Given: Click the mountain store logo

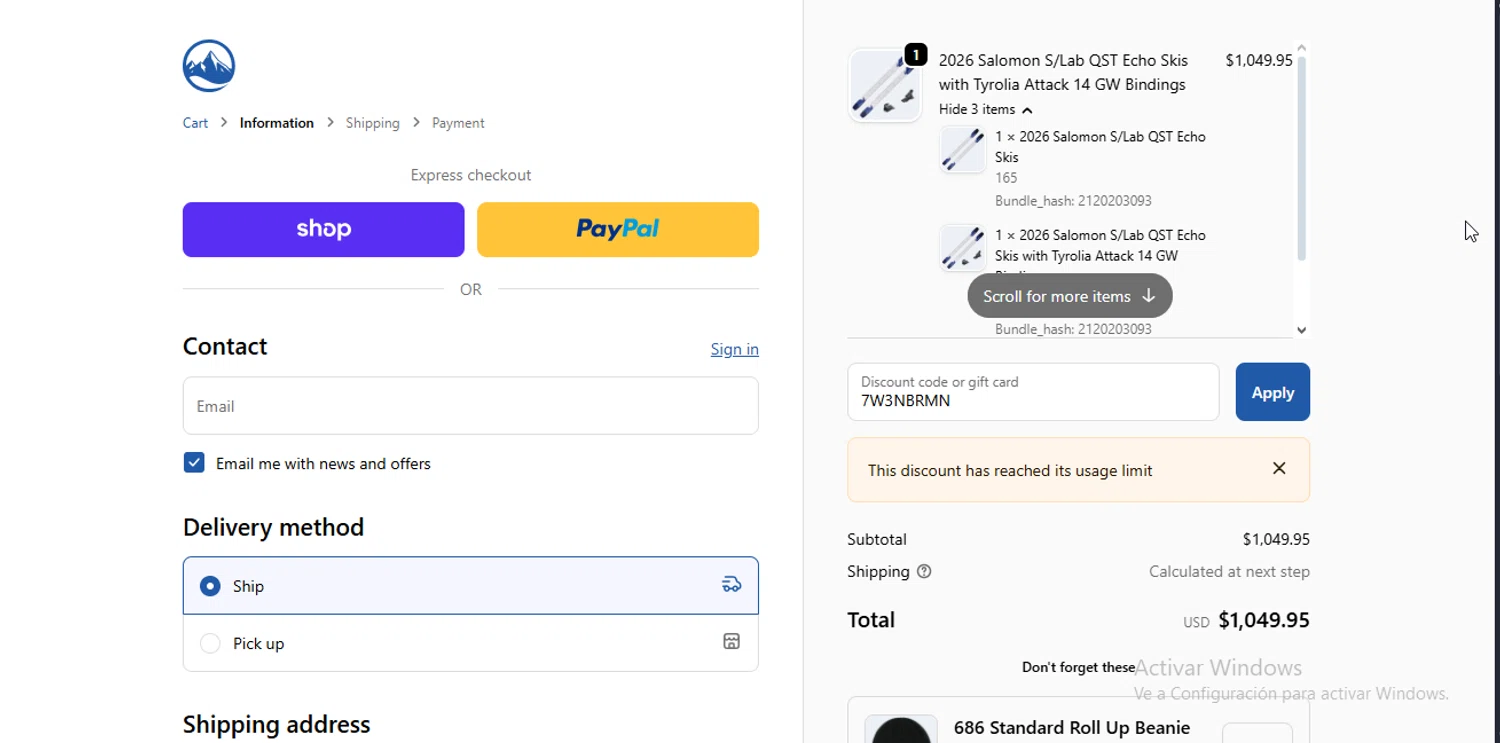Looking at the screenshot, I should click(x=209, y=66).
